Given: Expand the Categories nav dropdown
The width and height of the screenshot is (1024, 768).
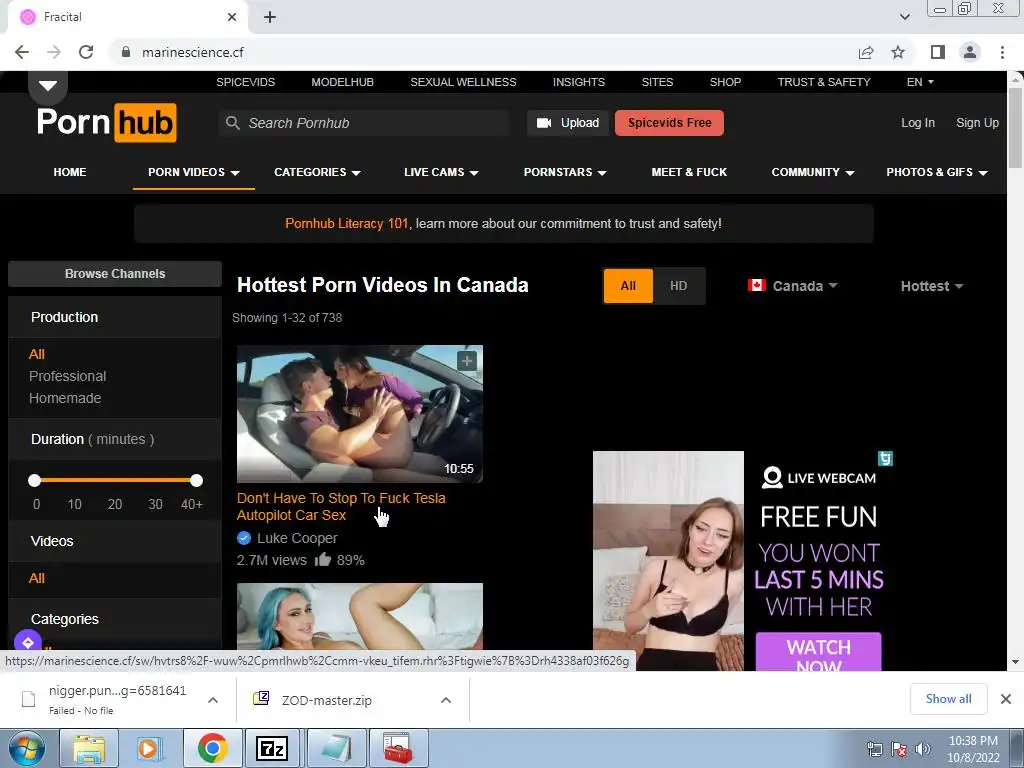Looking at the screenshot, I should point(317,172).
